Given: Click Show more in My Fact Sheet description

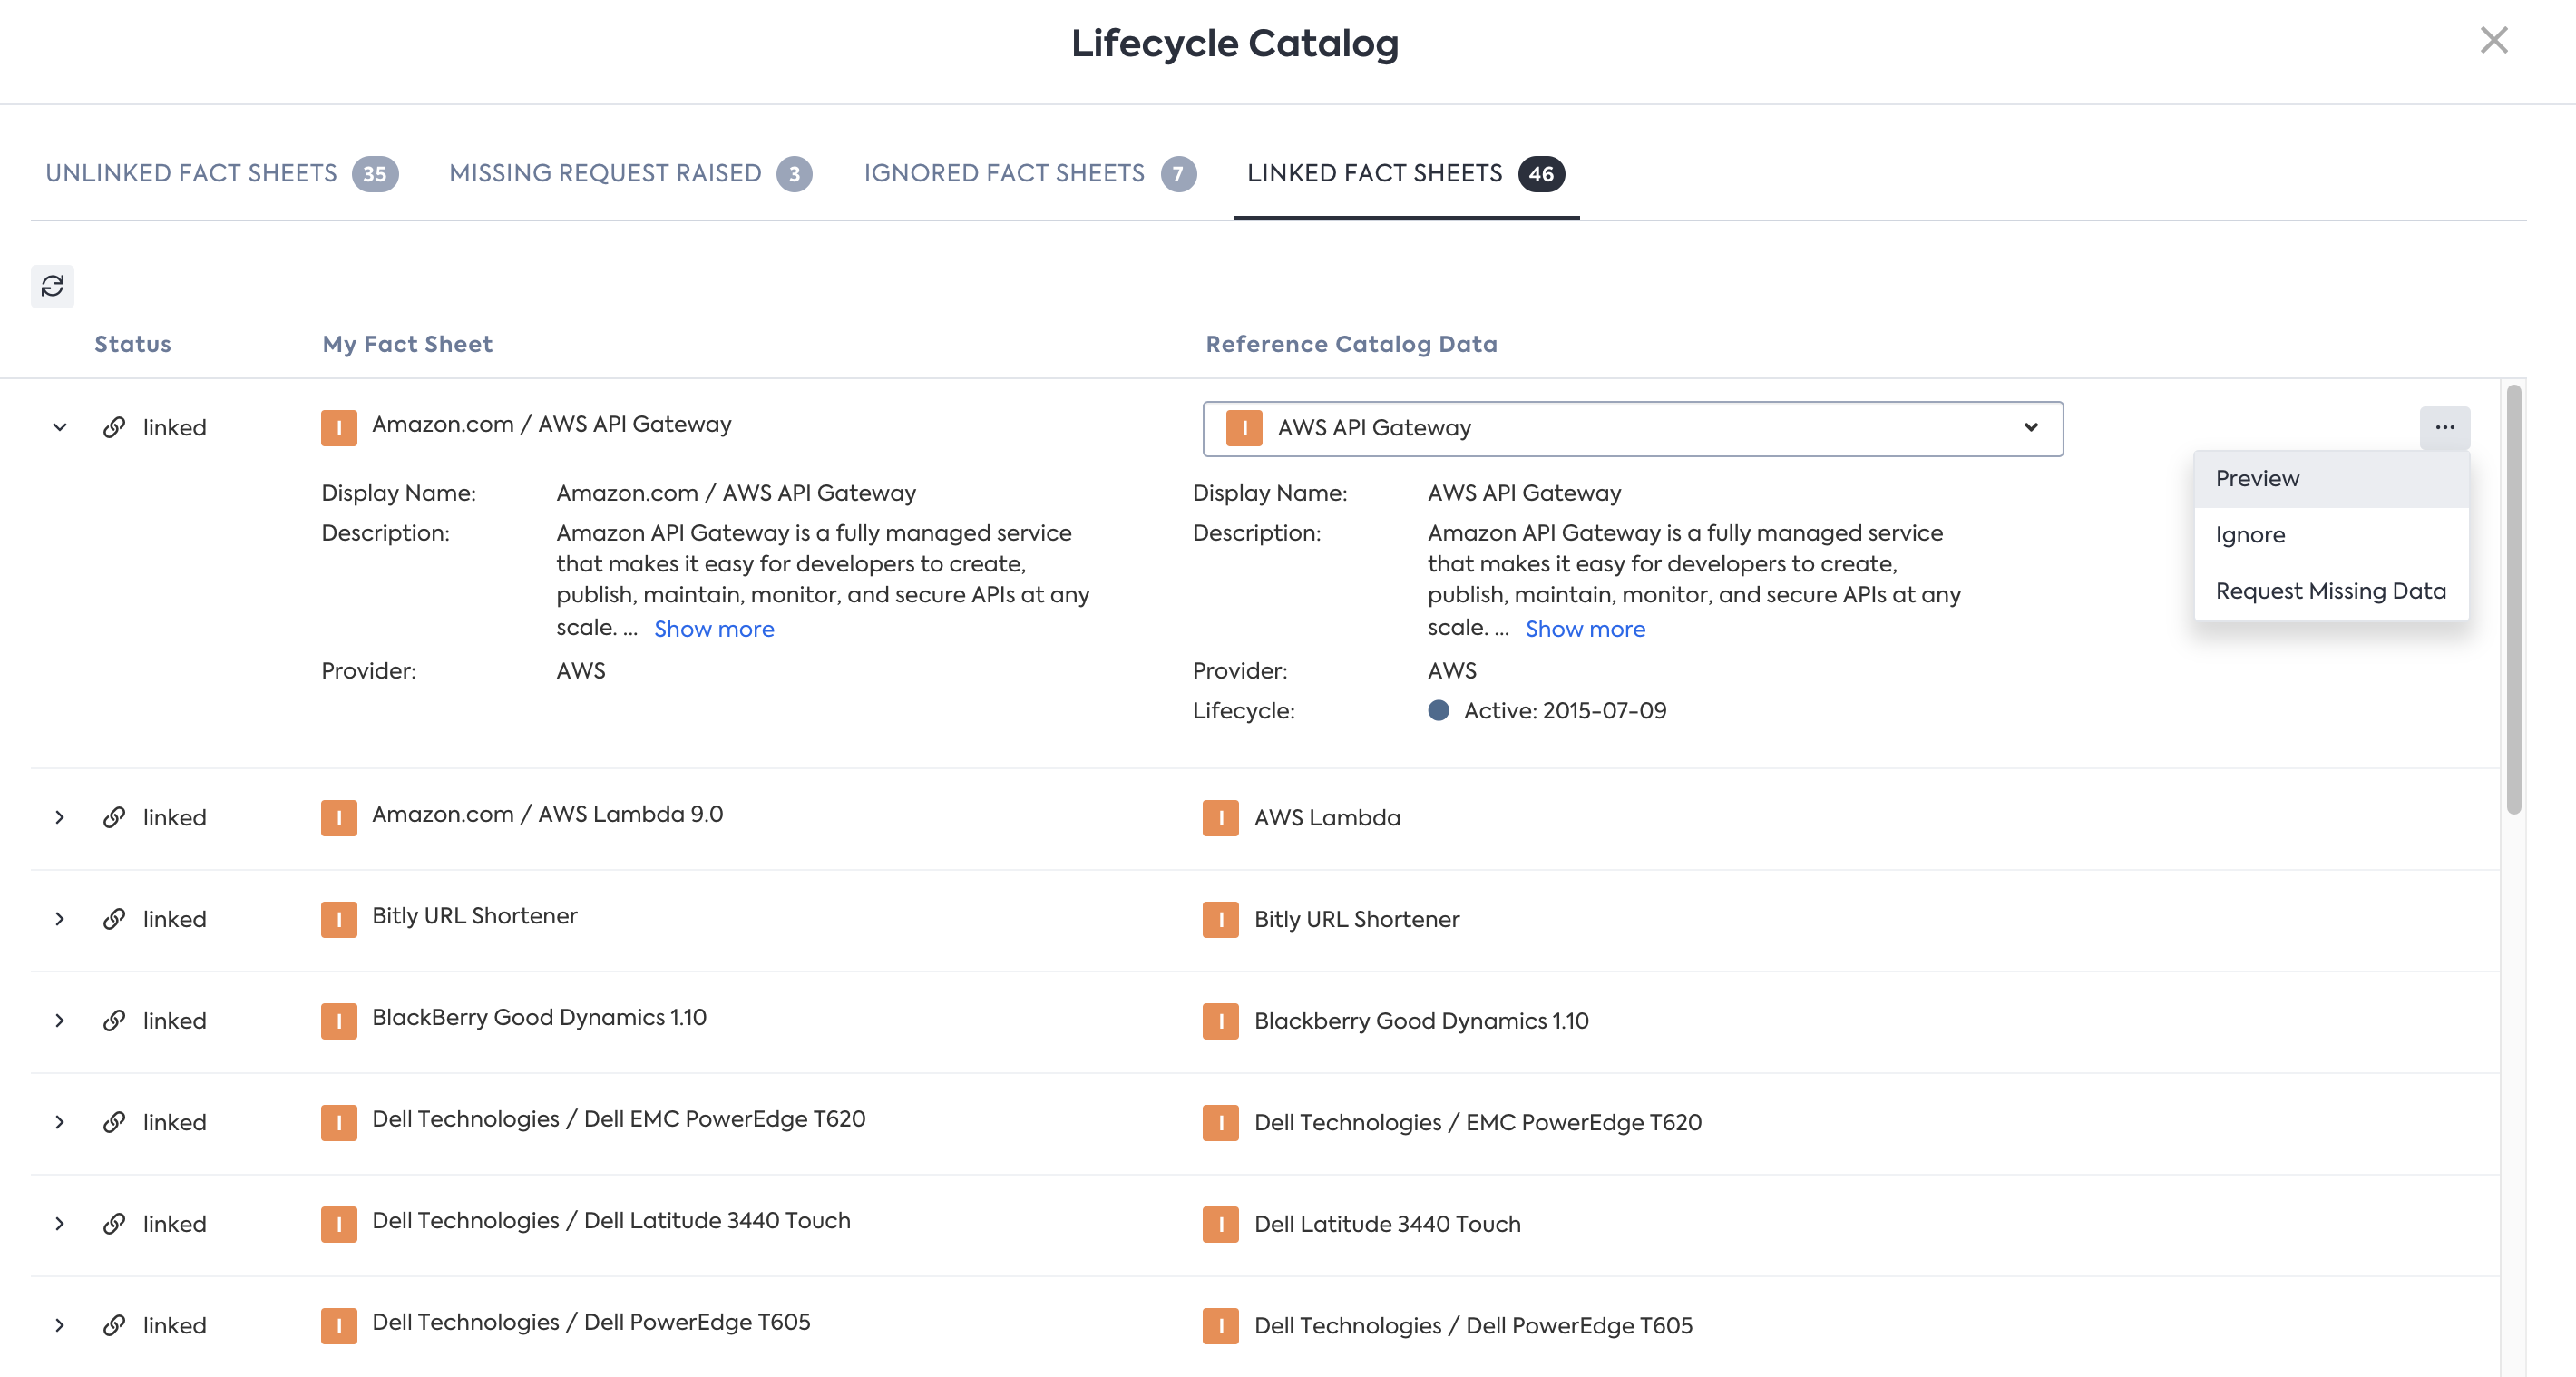Looking at the screenshot, I should point(714,629).
